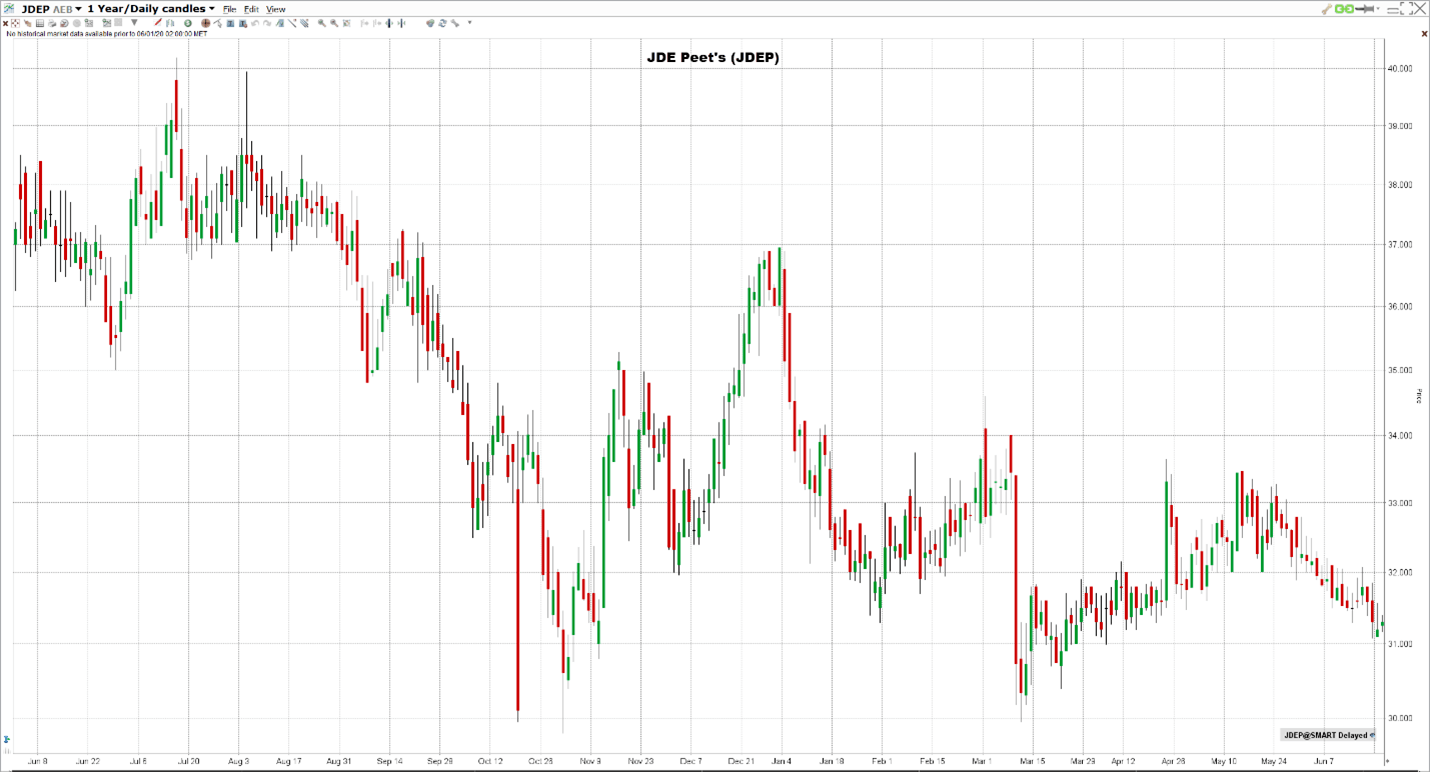The width and height of the screenshot is (1430, 772).
Task: Click the May 24 date on time axis
Action: click(1273, 761)
